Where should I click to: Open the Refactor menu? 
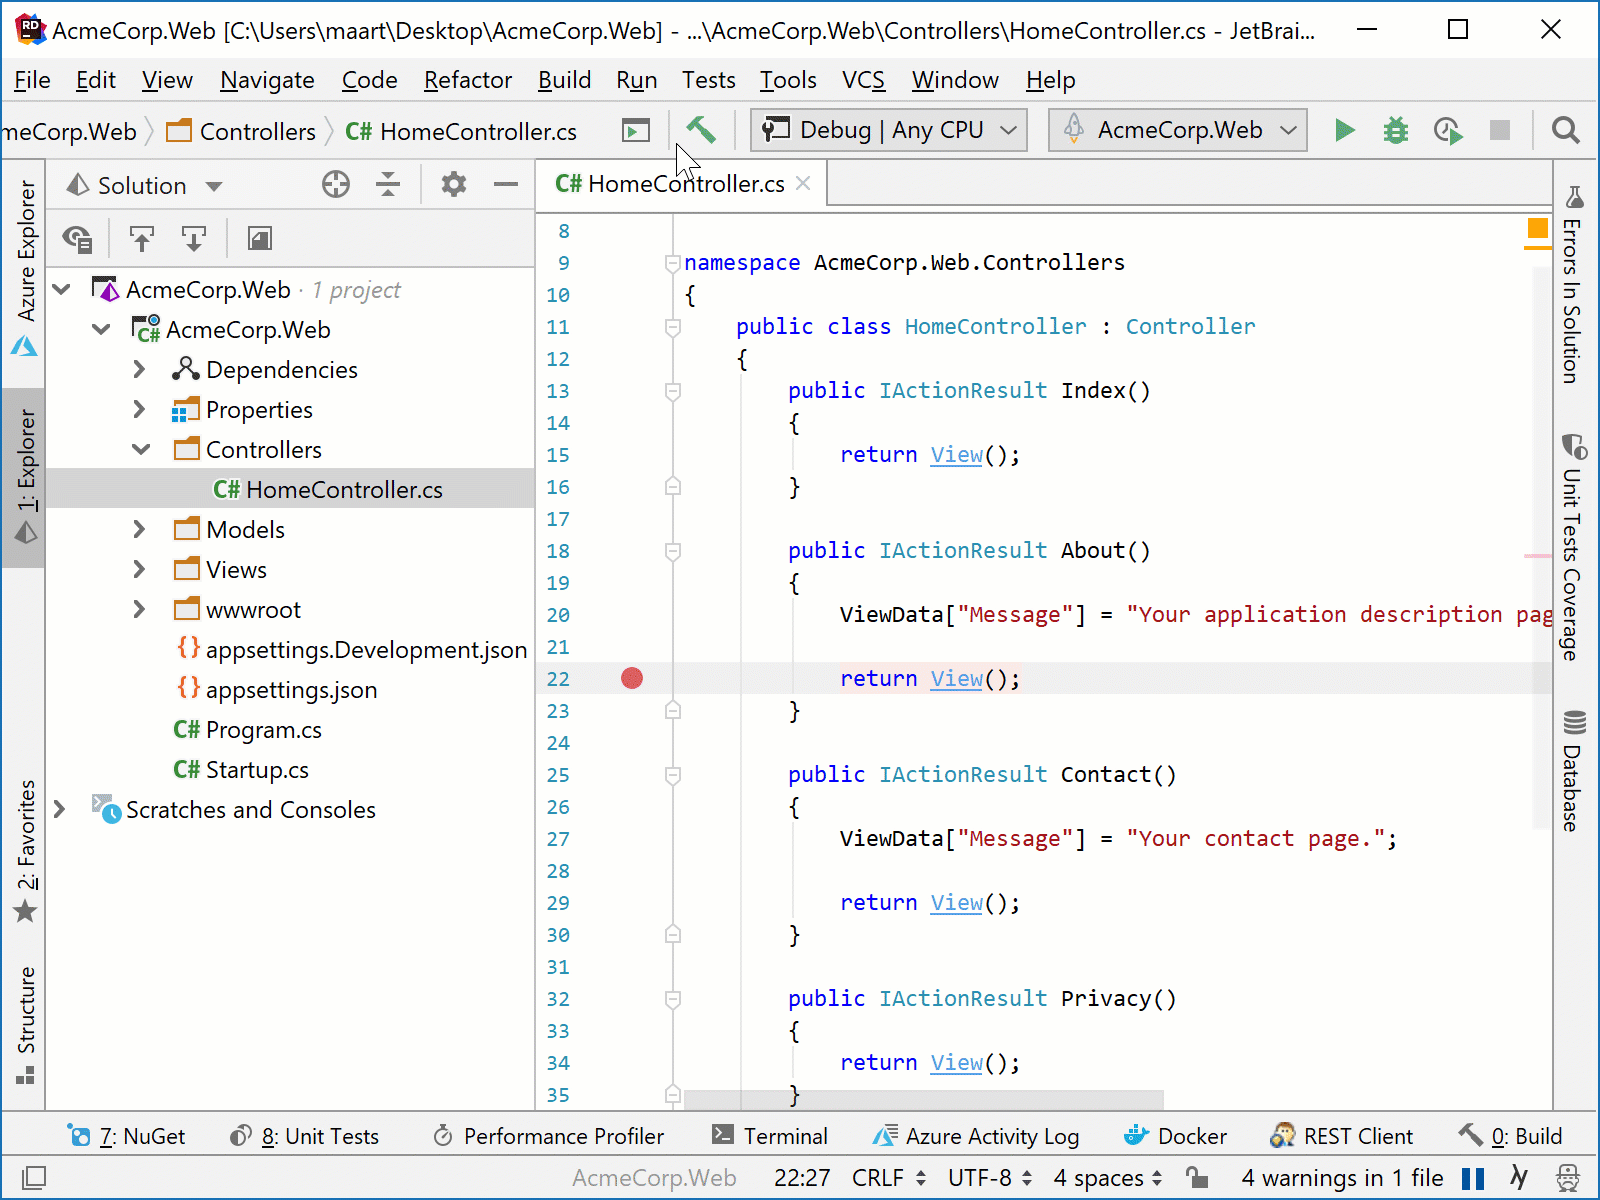(x=467, y=80)
